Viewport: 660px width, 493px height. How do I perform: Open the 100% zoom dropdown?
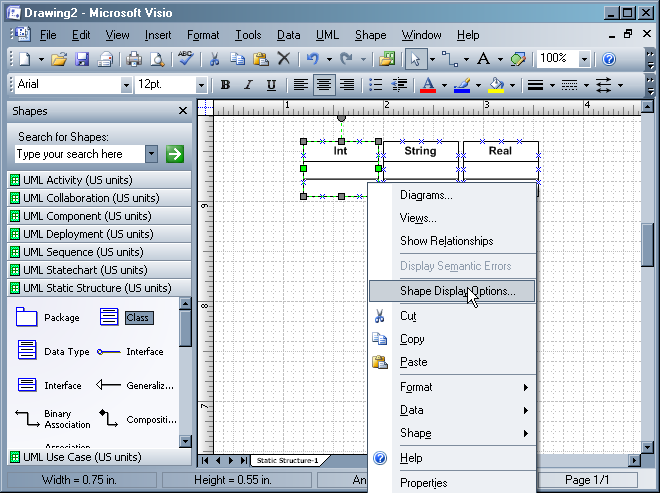coord(583,60)
